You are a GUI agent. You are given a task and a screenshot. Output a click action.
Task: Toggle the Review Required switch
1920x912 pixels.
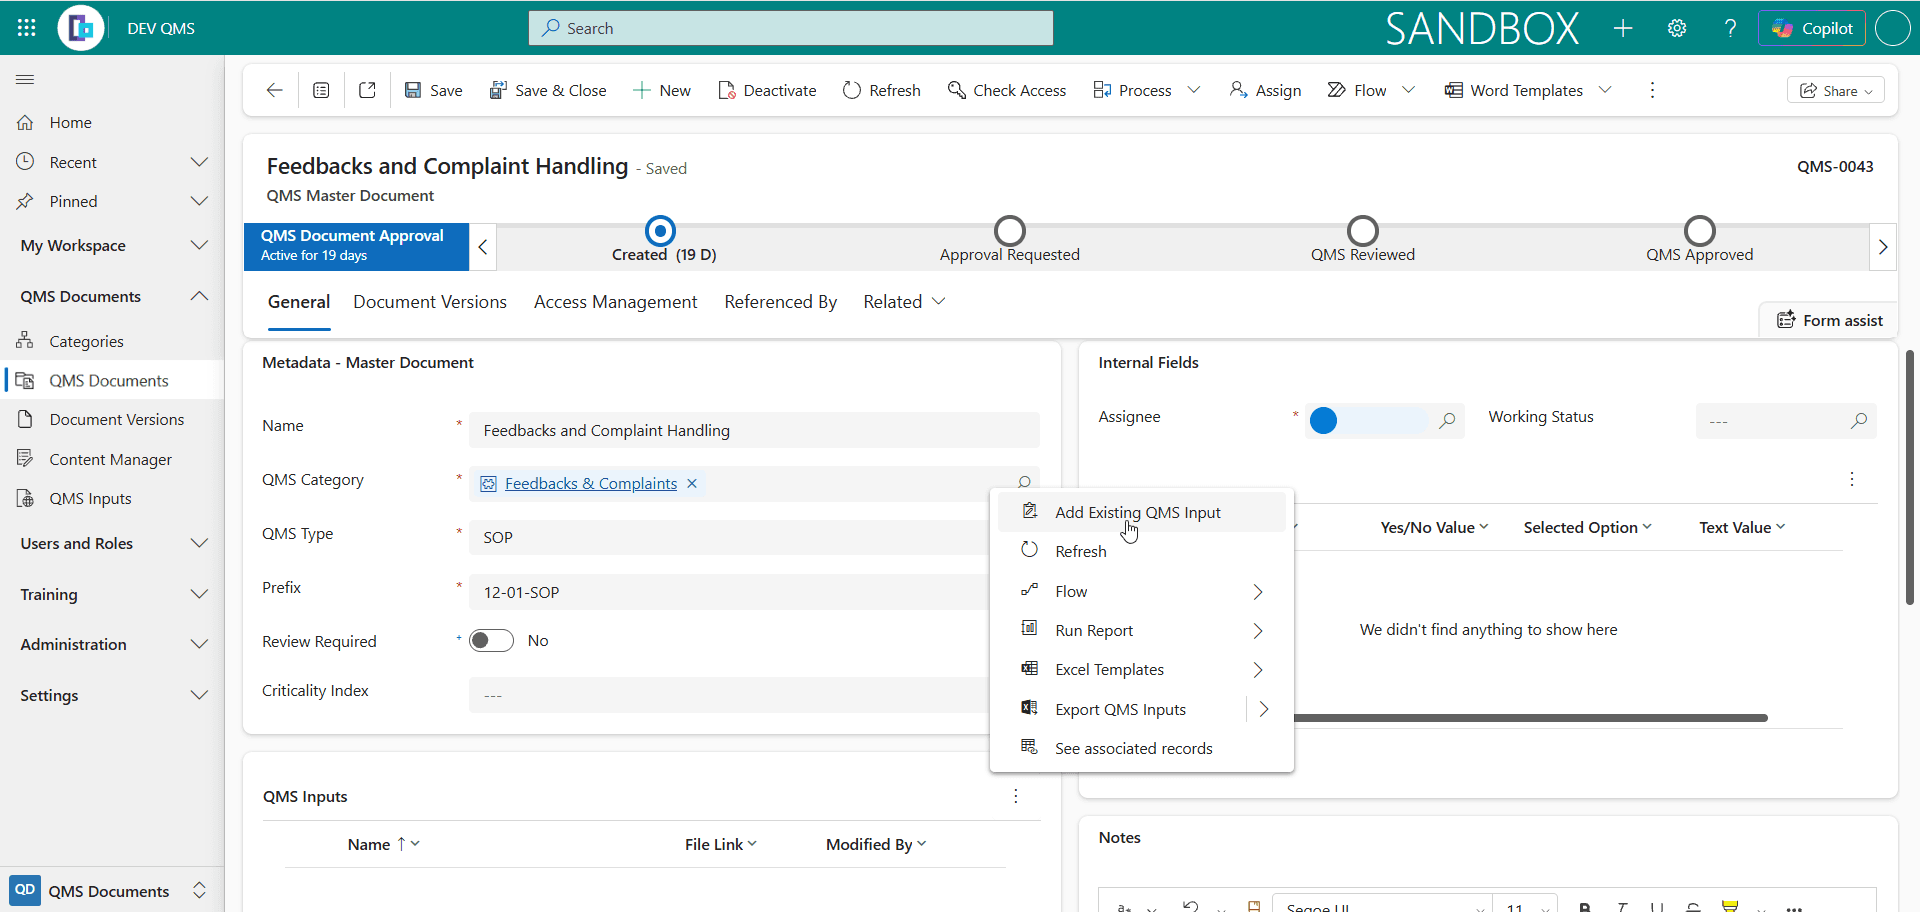tap(492, 641)
